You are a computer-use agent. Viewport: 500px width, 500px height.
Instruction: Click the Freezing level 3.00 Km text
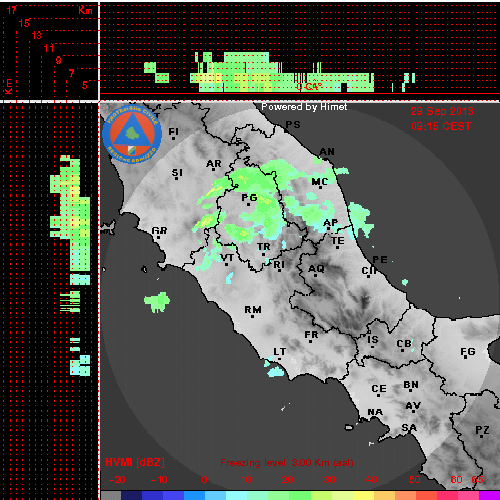click(x=287, y=463)
